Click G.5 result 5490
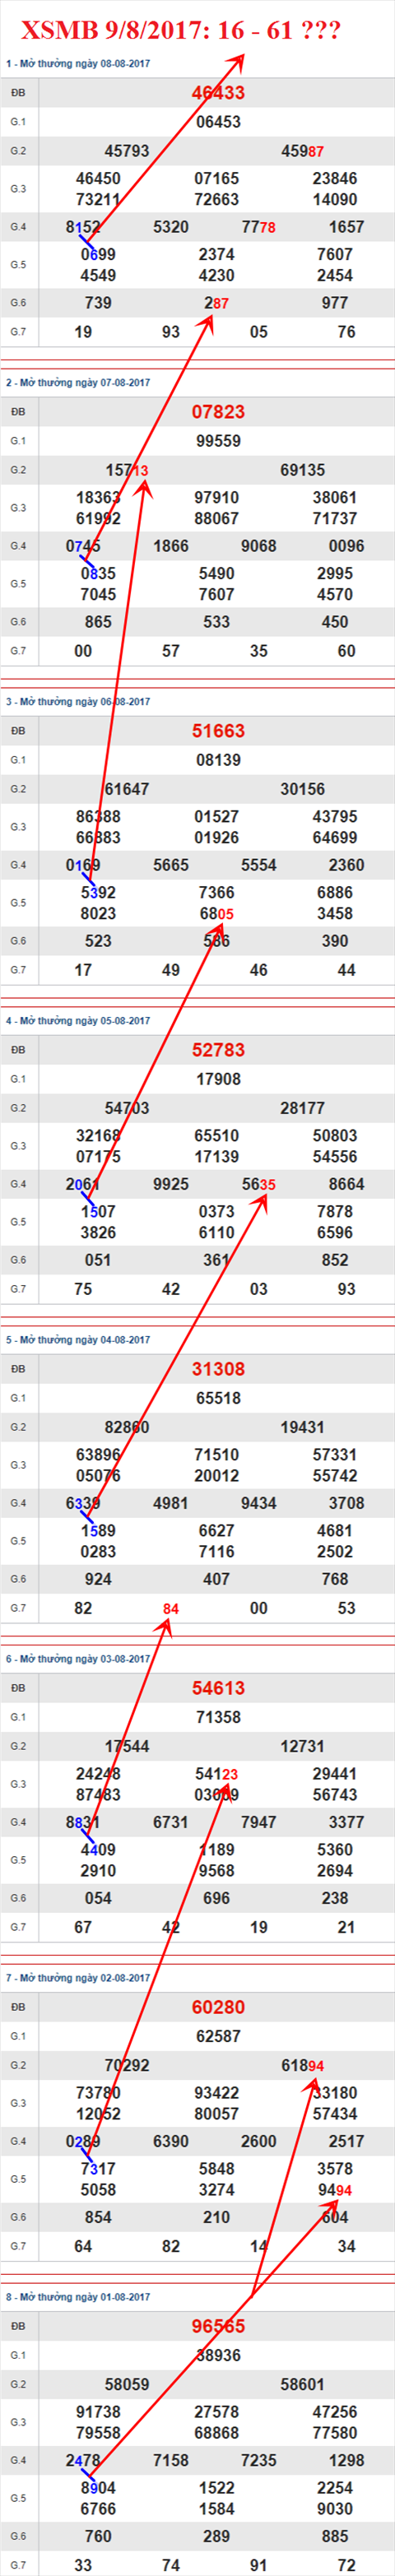The height and width of the screenshot is (2576, 395). (217, 573)
